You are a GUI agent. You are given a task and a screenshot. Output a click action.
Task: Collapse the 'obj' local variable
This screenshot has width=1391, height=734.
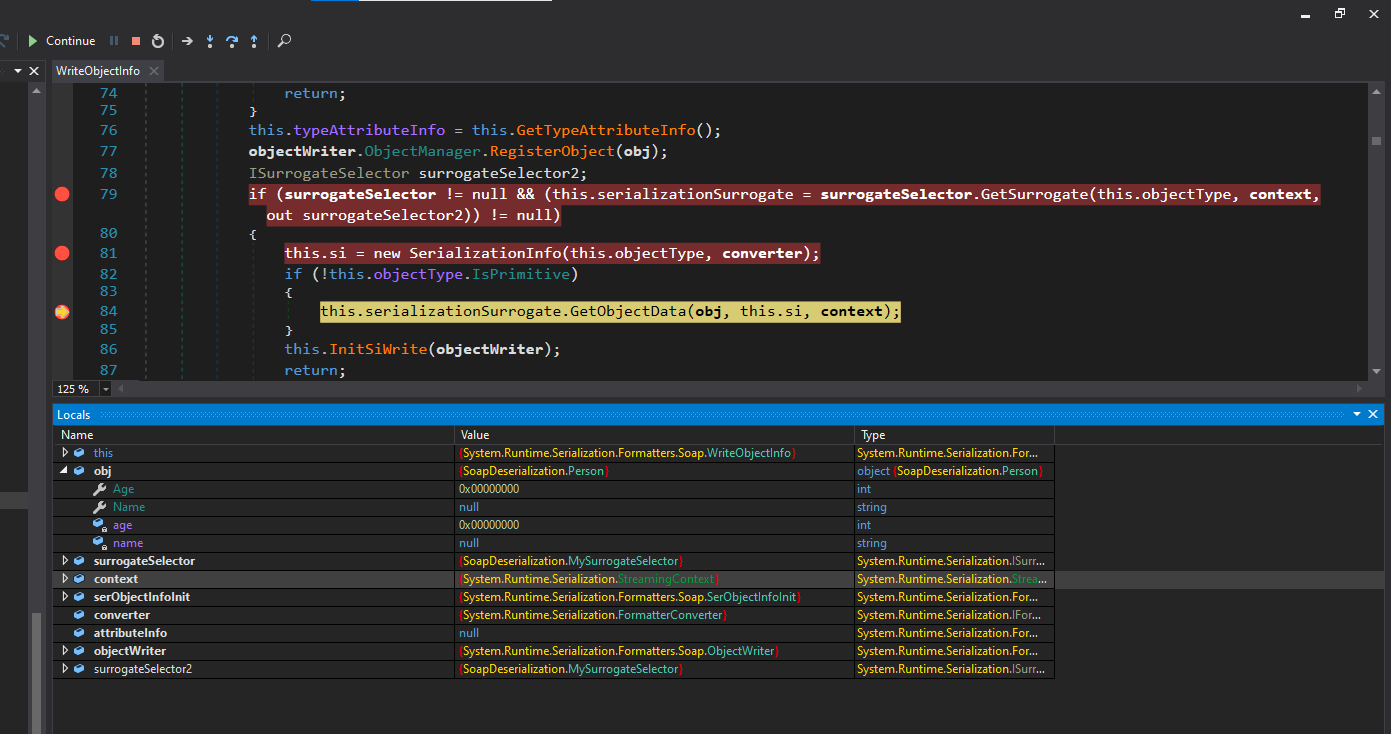66,471
